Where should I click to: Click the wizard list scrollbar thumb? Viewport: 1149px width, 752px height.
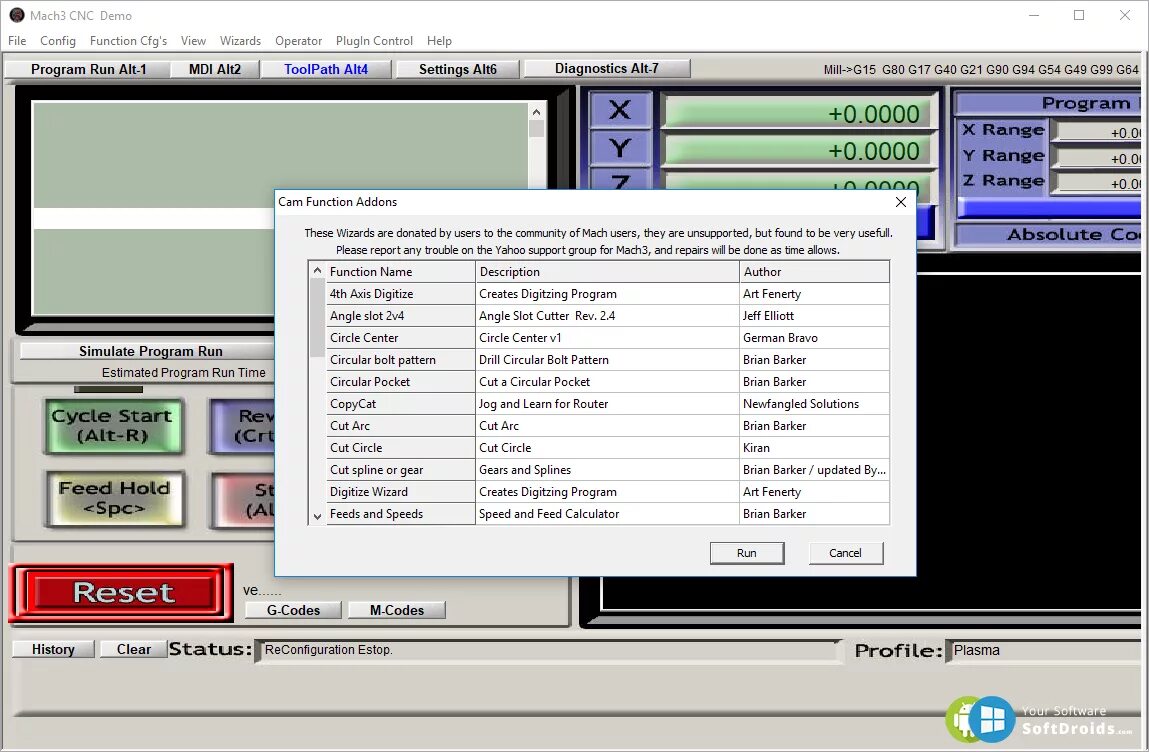317,318
